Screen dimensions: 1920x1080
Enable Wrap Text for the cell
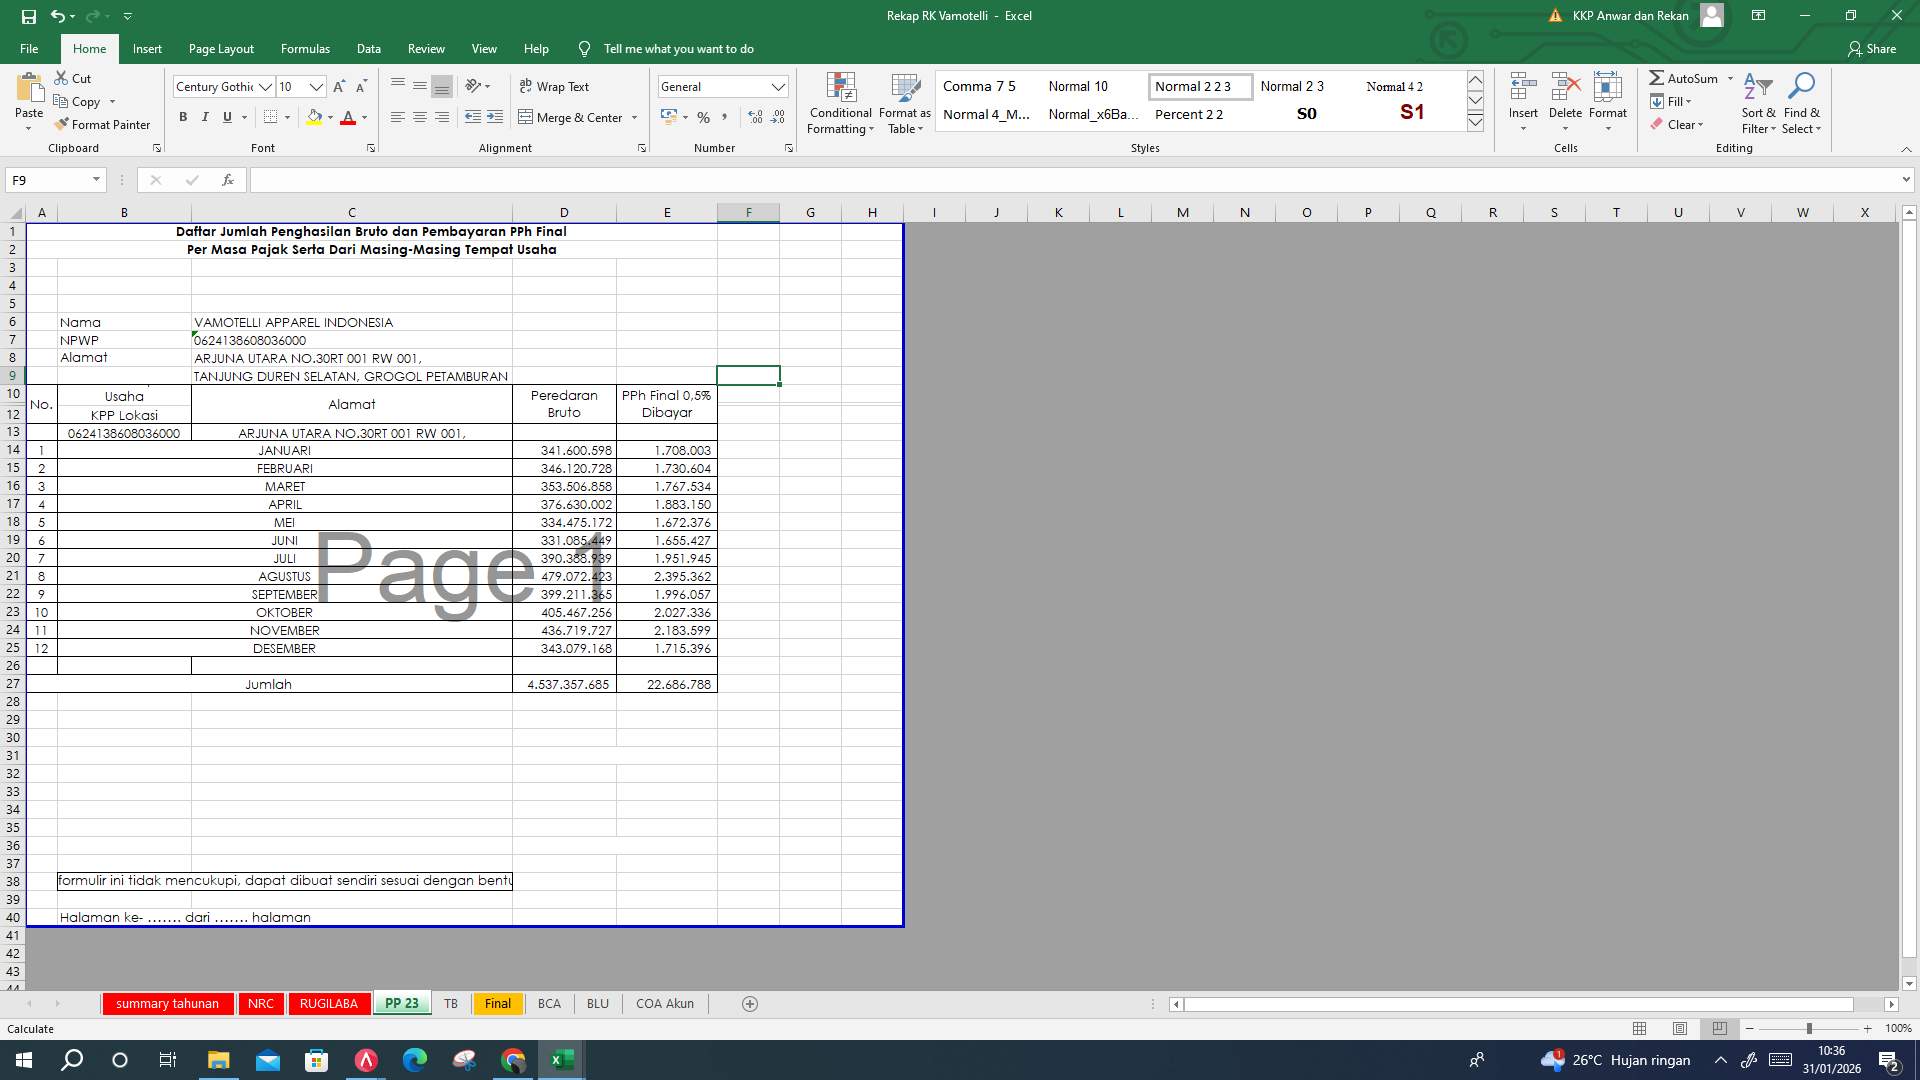pos(554,86)
